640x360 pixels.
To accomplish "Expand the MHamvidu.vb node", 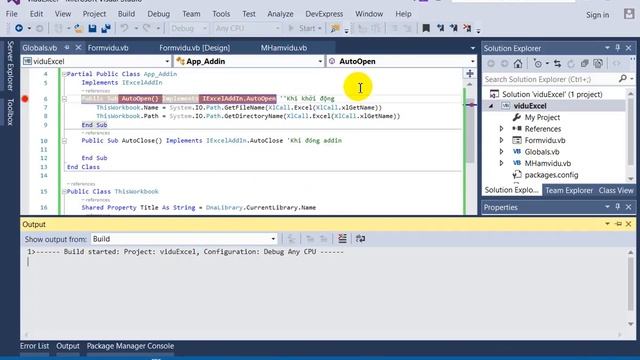I will coord(501,163).
